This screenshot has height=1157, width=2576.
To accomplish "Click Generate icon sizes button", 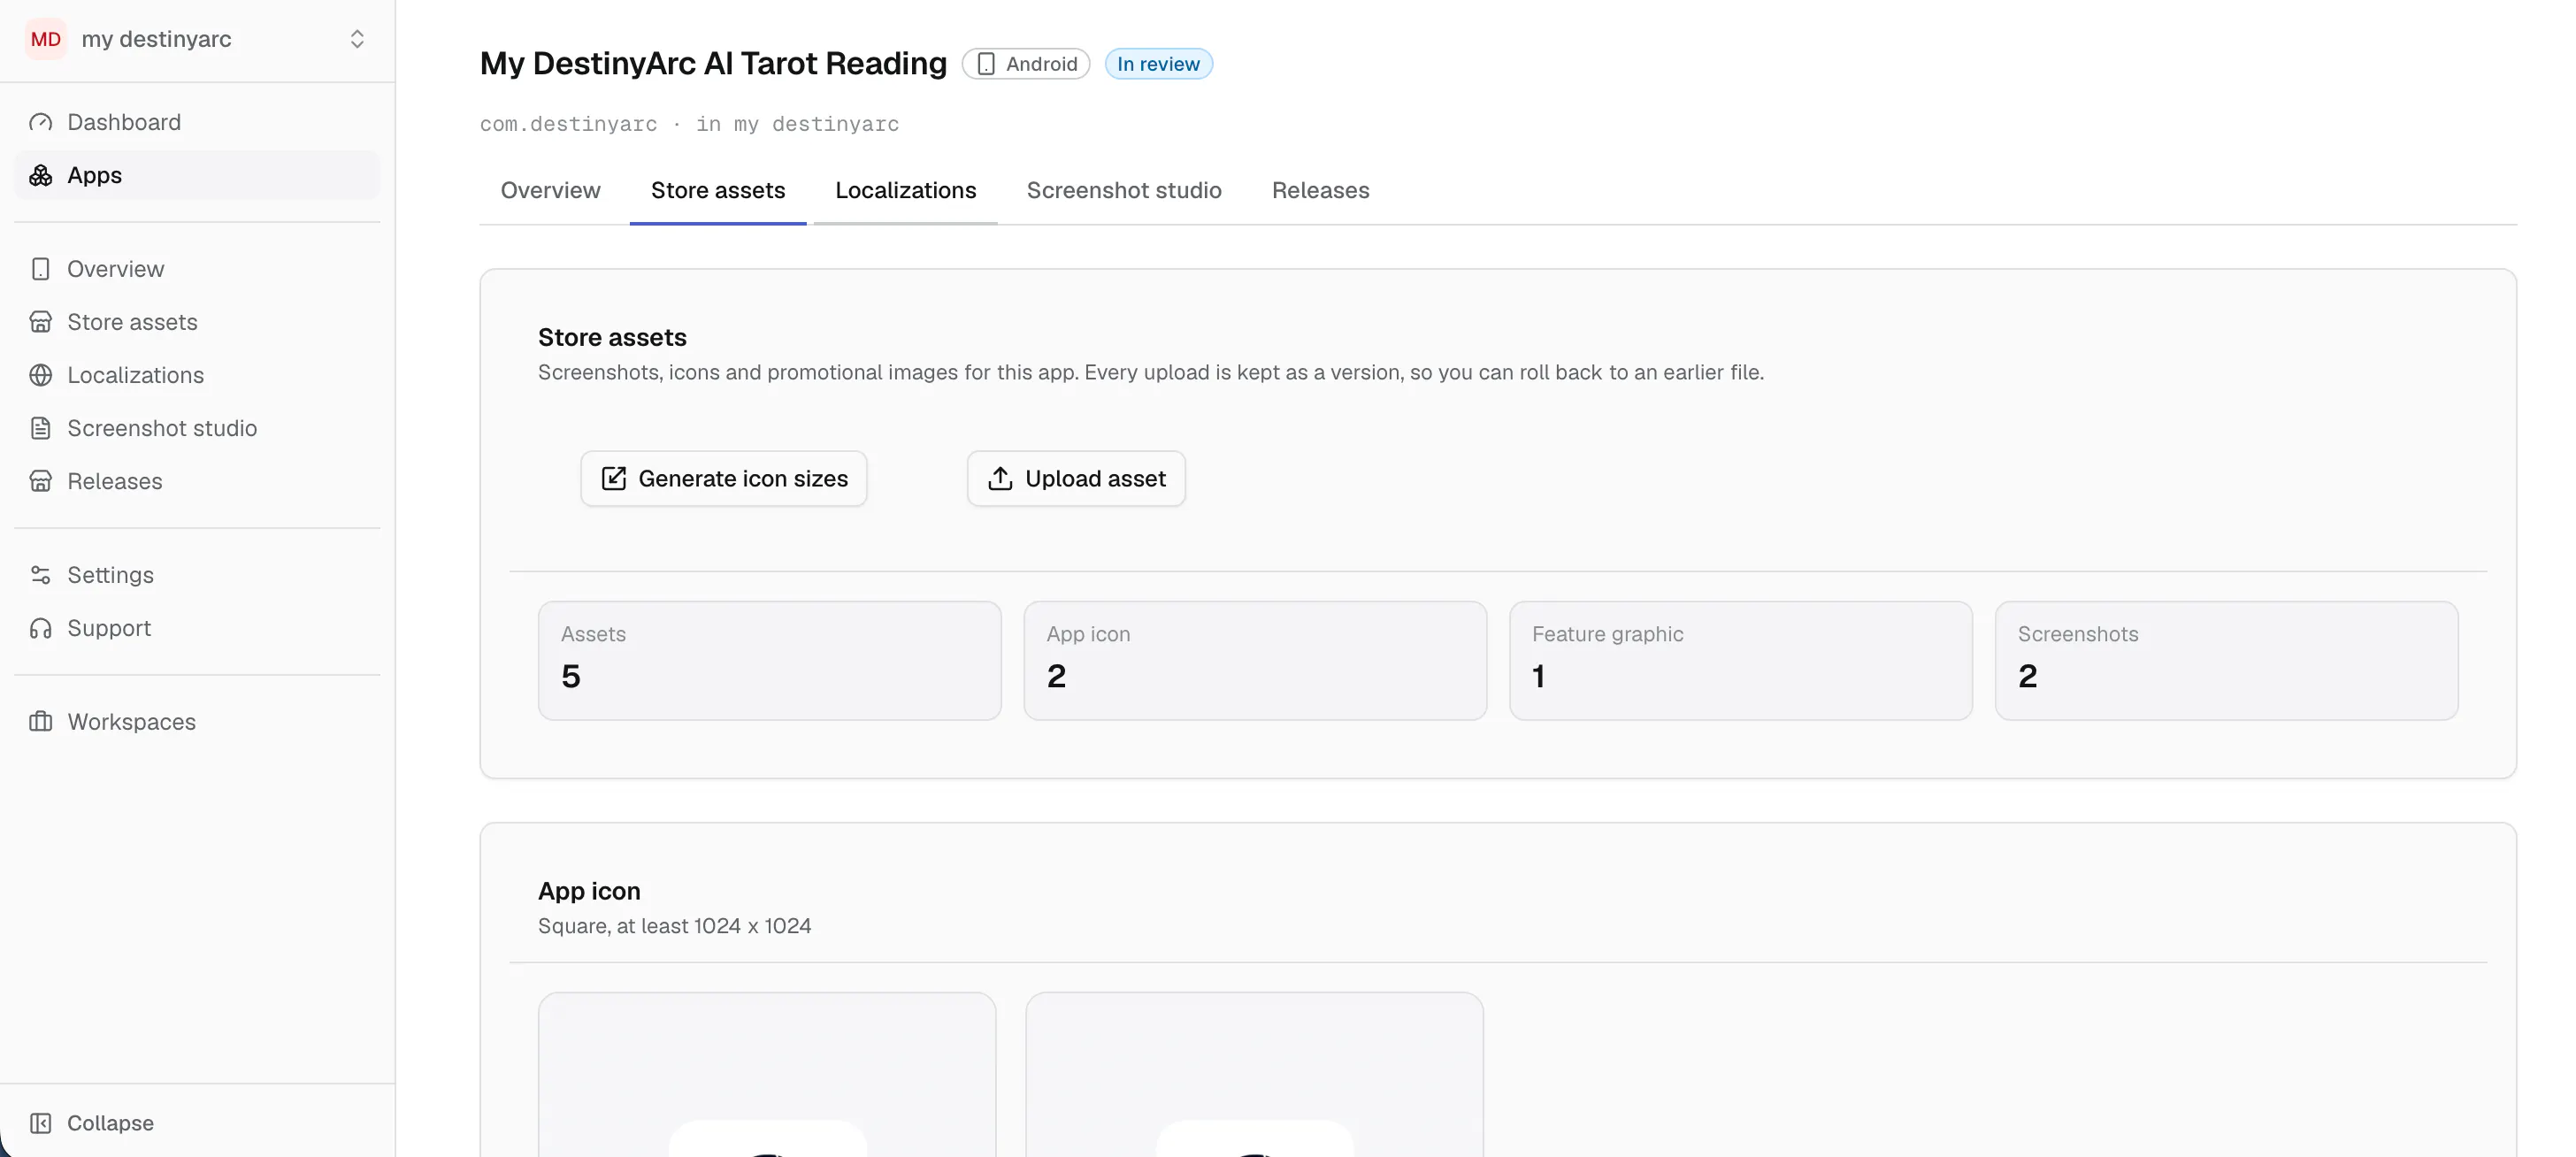I will (724, 479).
